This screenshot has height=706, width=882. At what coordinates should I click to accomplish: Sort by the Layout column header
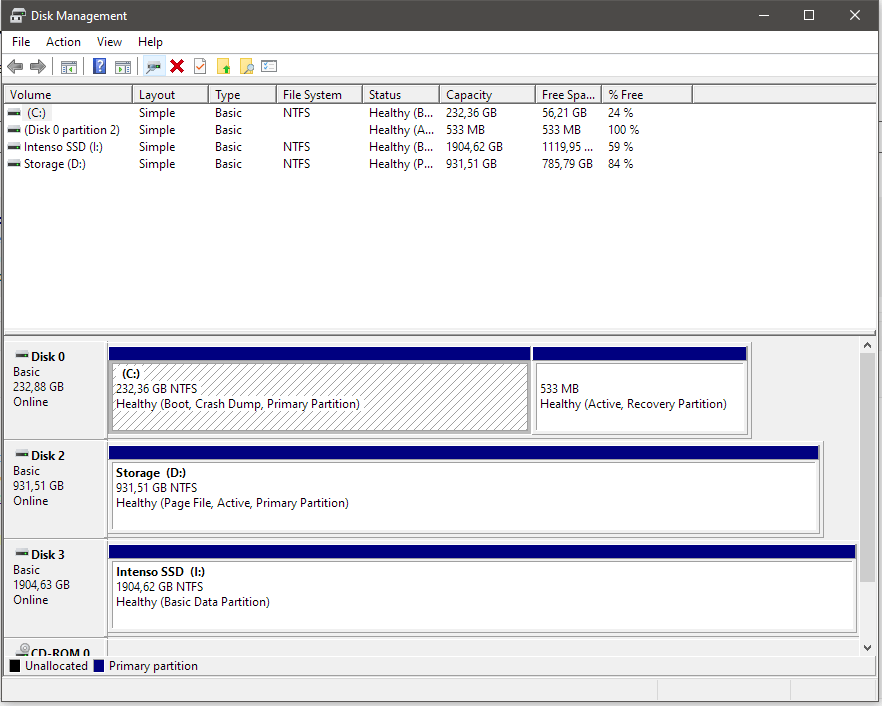170,95
